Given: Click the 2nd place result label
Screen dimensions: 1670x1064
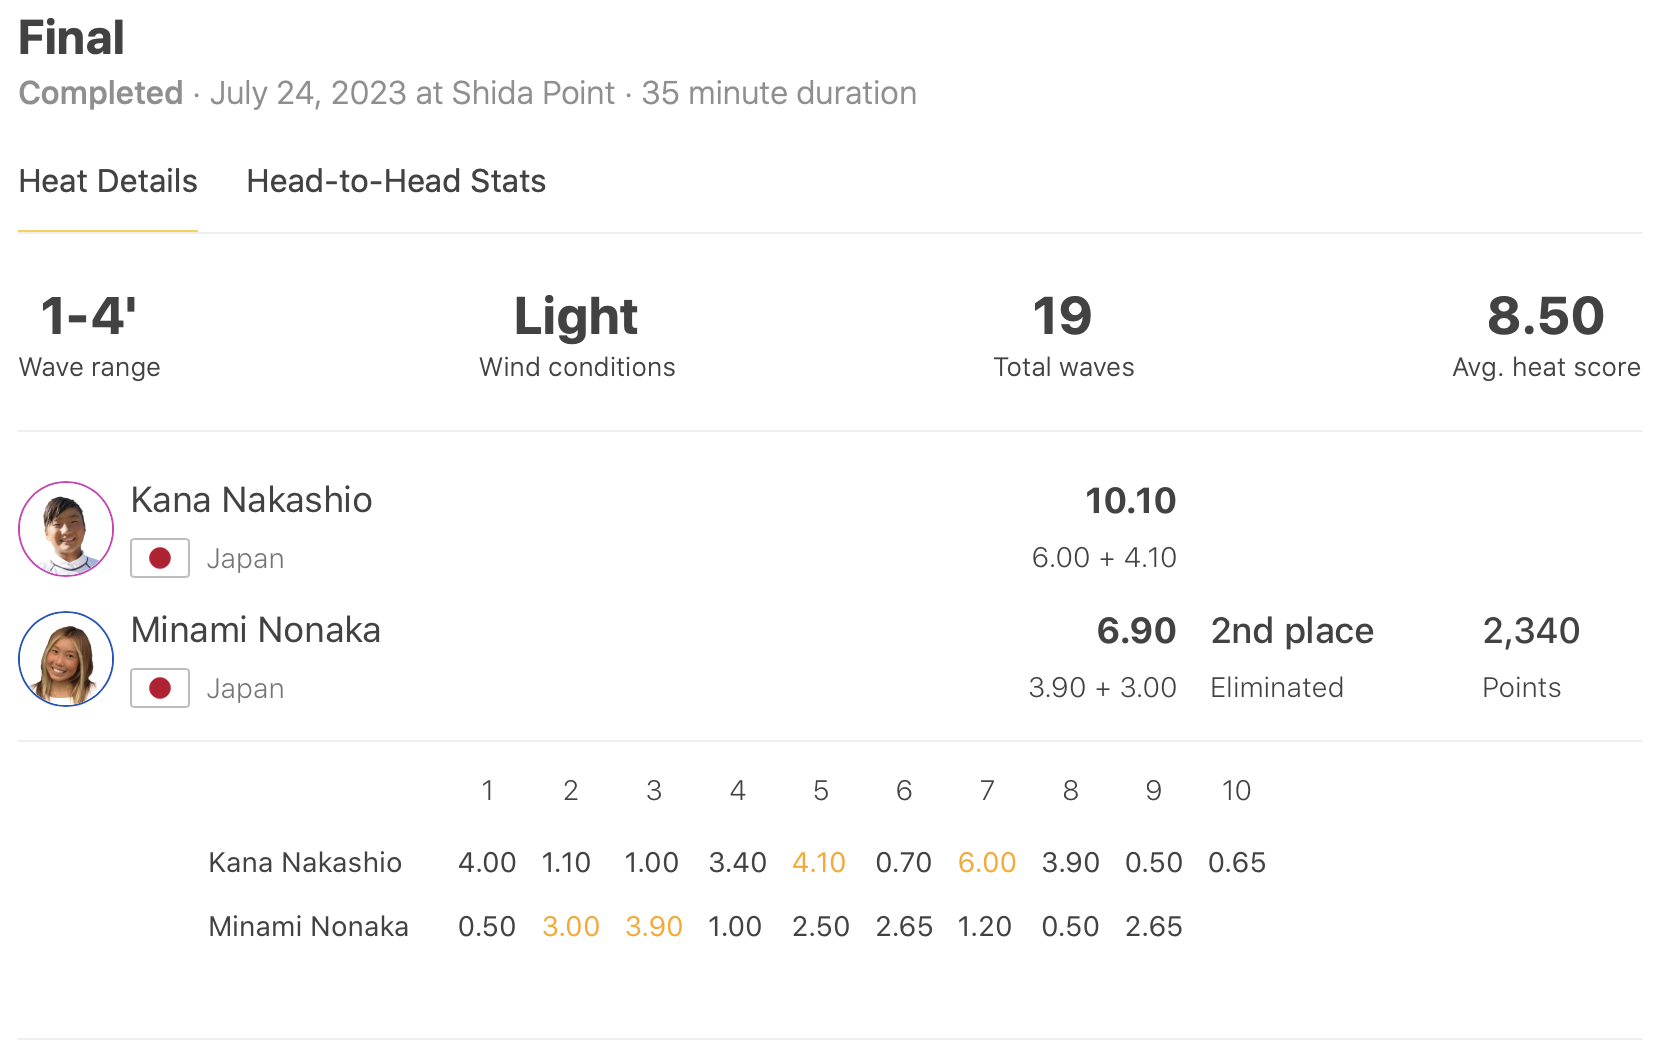Looking at the screenshot, I should [x=1292, y=631].
